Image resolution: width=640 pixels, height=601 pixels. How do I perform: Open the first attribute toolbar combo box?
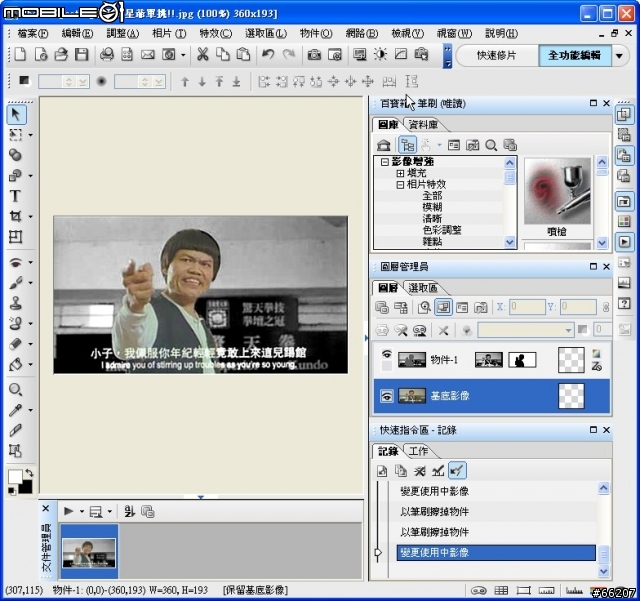pyautogui.click(x=64, y=82)
